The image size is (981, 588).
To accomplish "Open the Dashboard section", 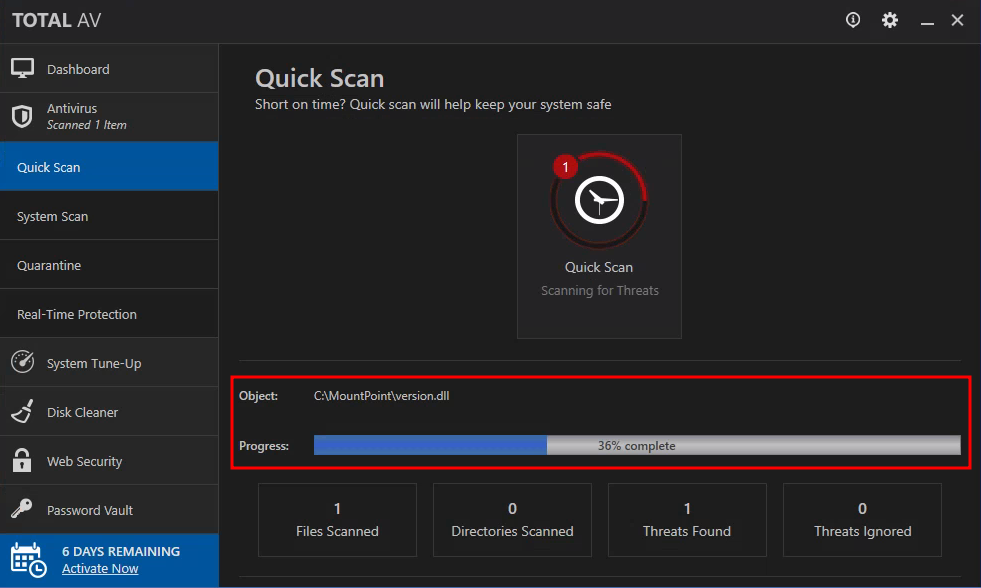I will pyautogui.click(x=109, y=69).
